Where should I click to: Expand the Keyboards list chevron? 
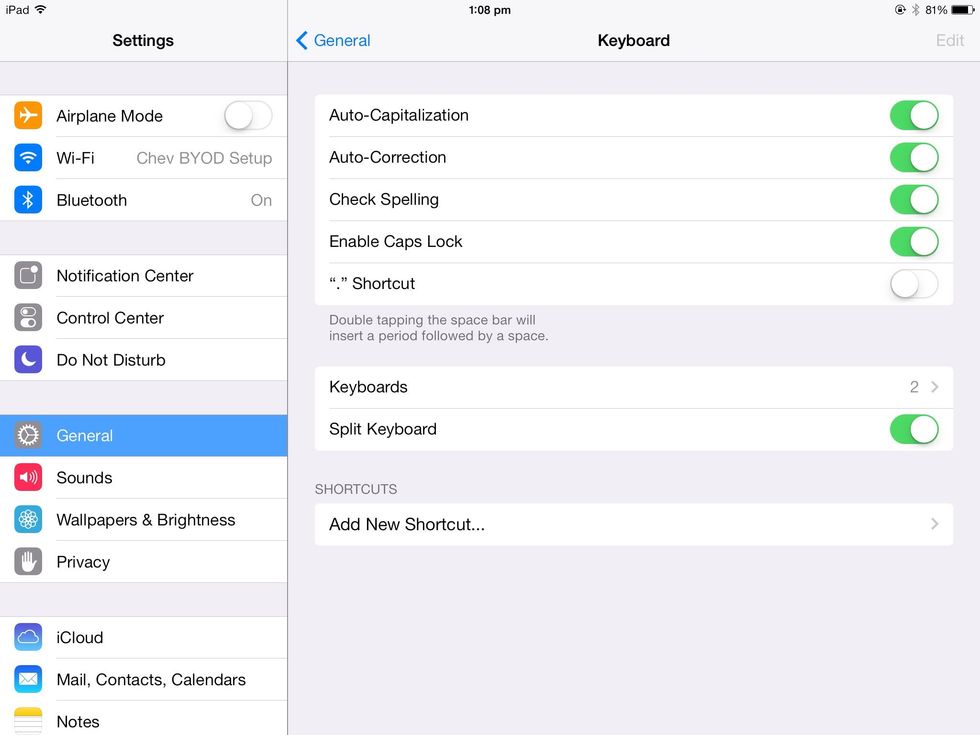(x=934, y=387)
